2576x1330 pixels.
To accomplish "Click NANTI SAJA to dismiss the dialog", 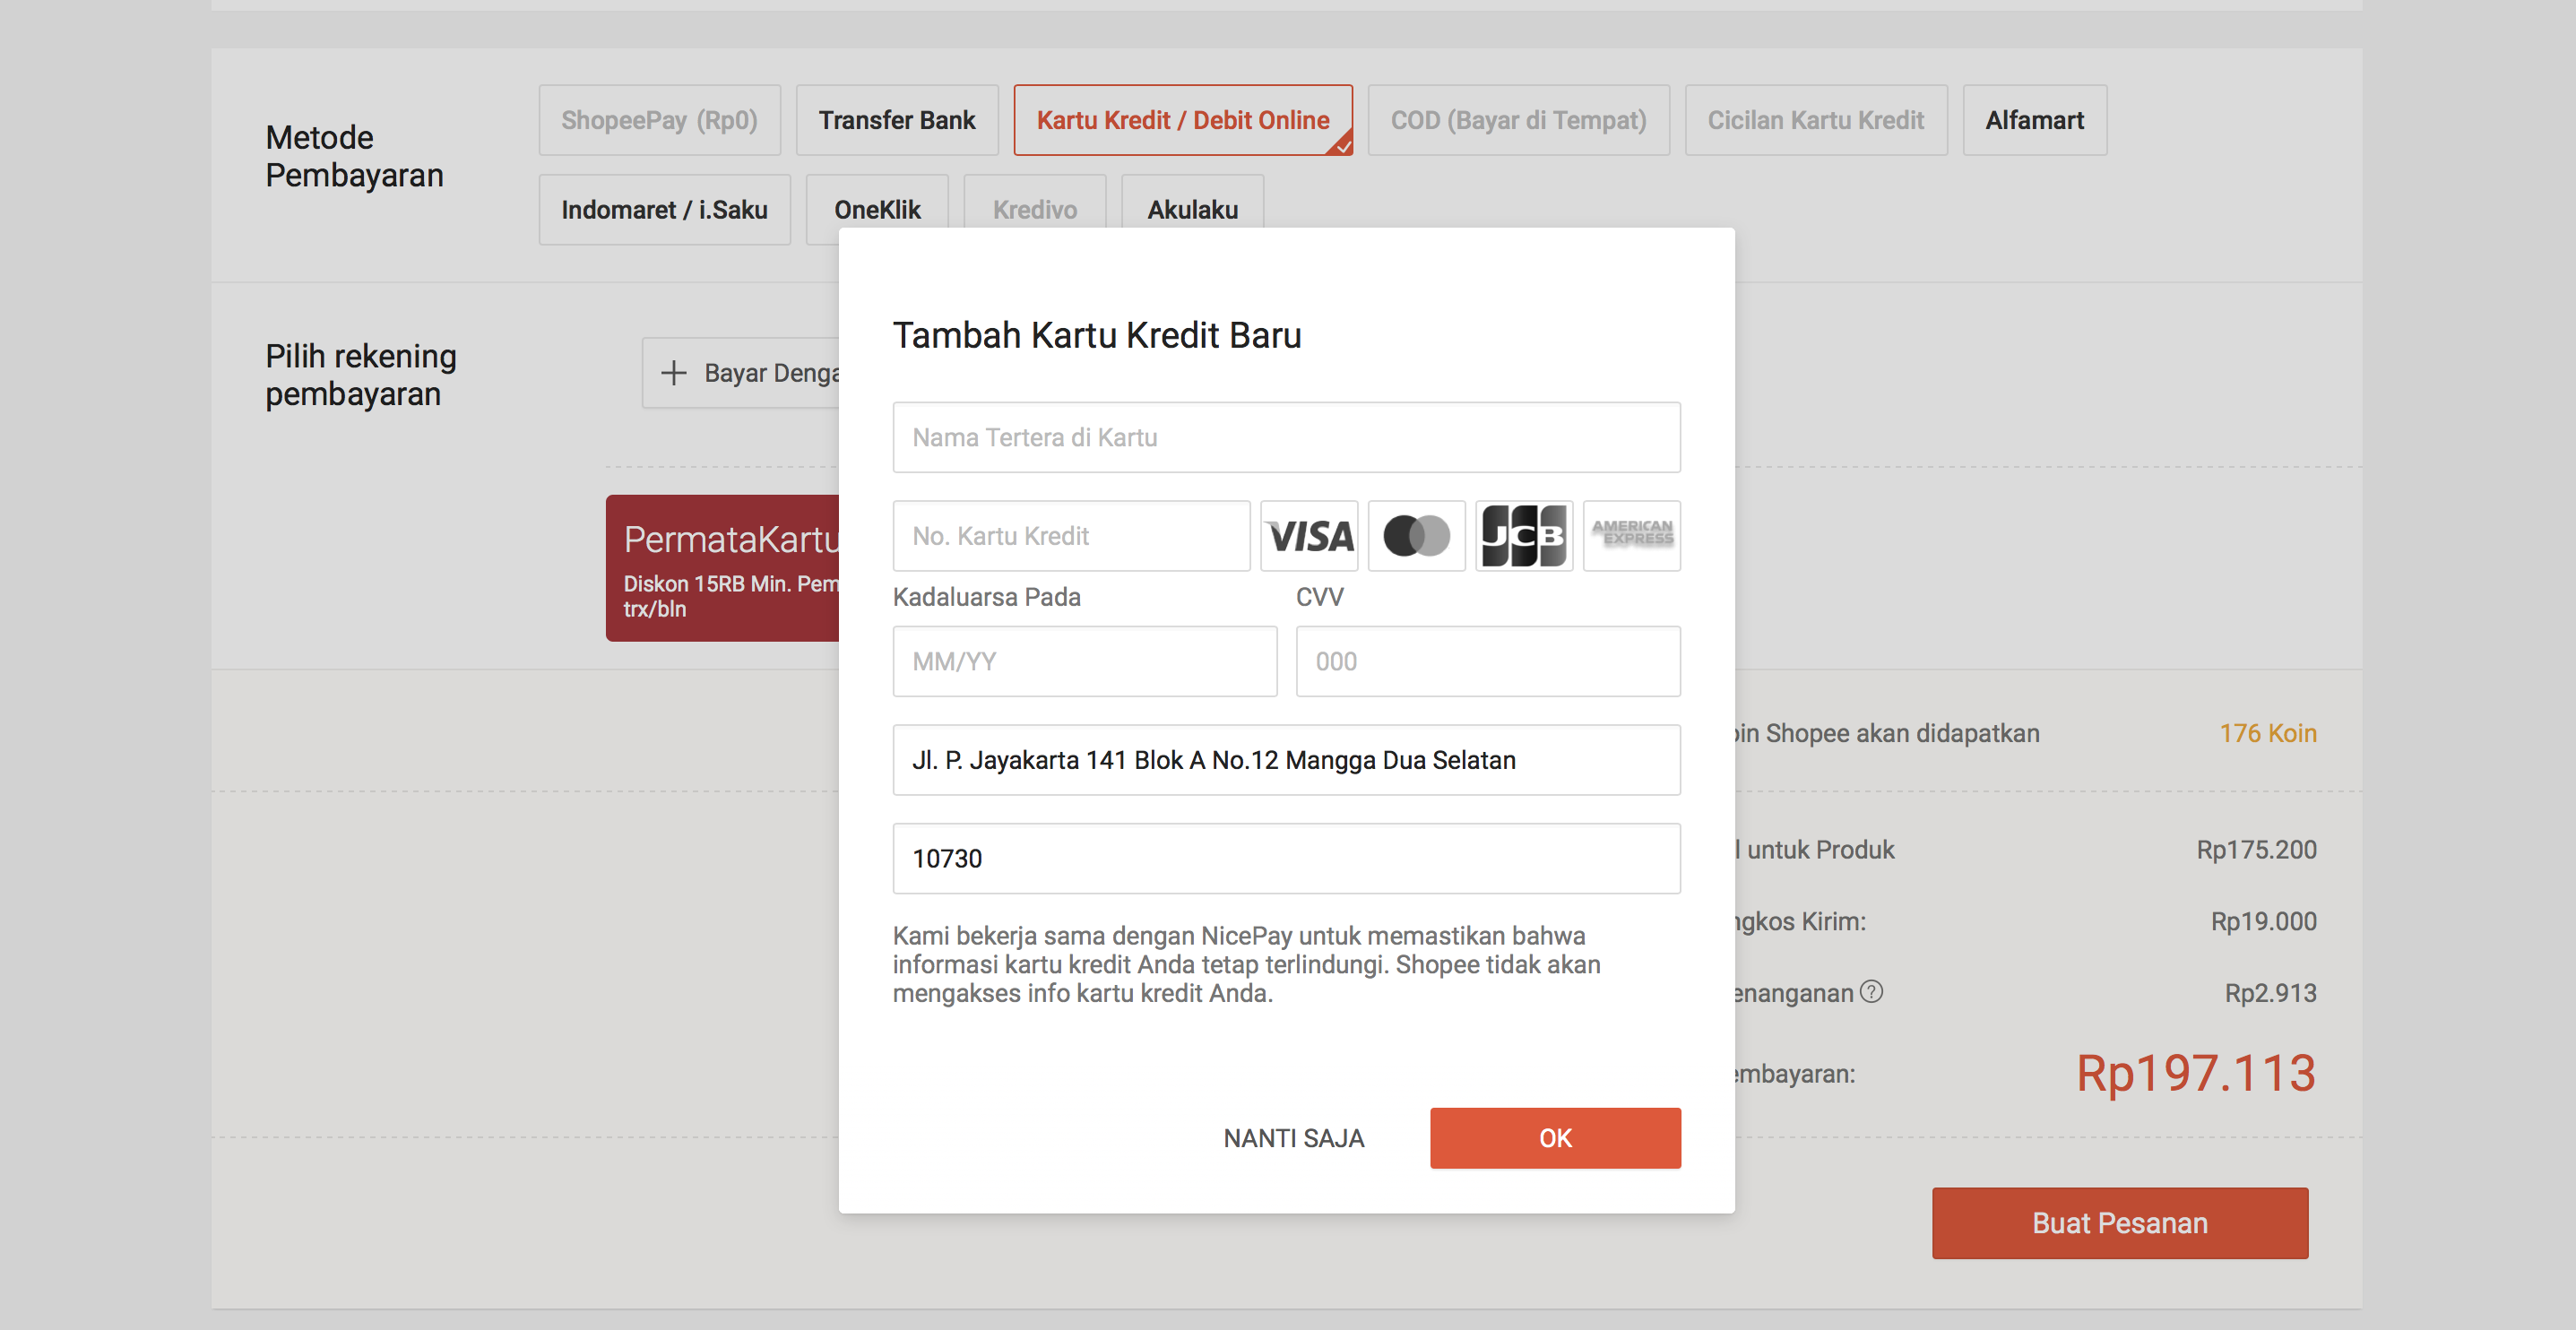I will 1293,1138.
